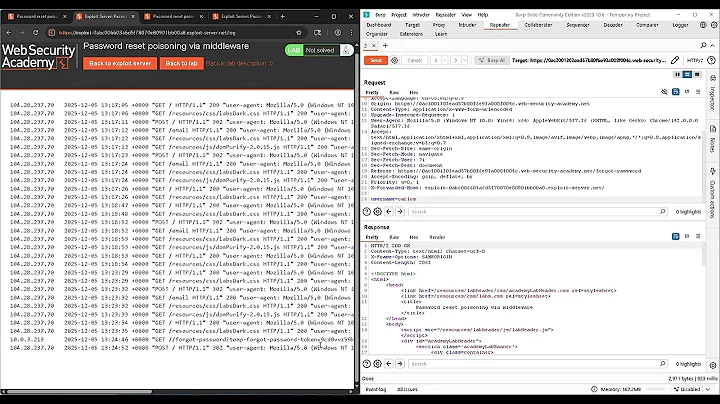Open the history dropdown beside the next arrow
The width and height of the screenshot is (720, 404).
[464, 60]
